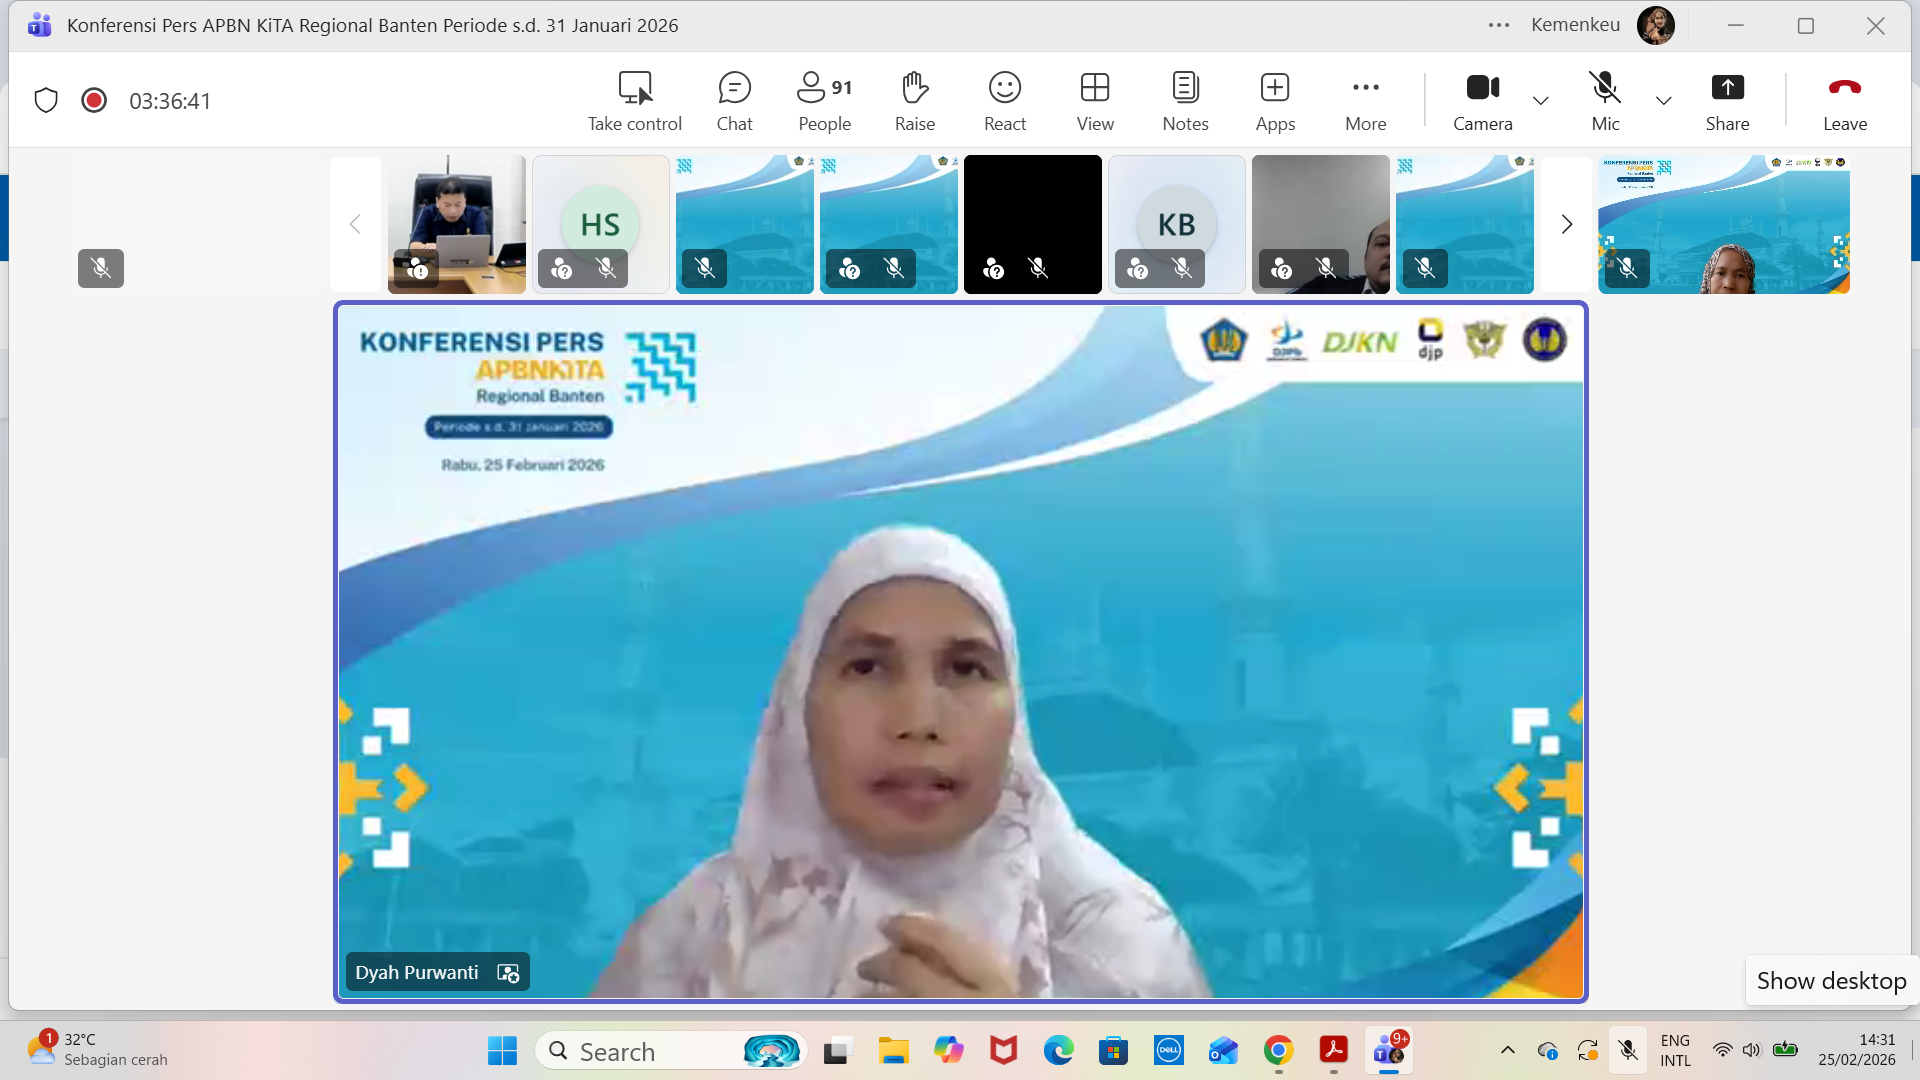Expand the Mic options dropdown arrow
This screenshot has height=1080, width=1920.
[1663, 100]
